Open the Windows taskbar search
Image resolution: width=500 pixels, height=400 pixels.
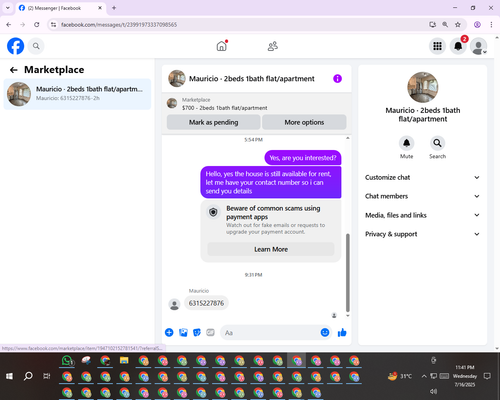tap(28, 376)
